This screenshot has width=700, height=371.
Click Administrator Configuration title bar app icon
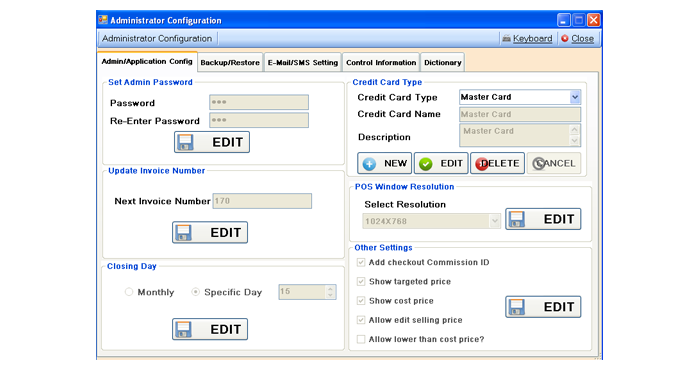tap(103, 20)
